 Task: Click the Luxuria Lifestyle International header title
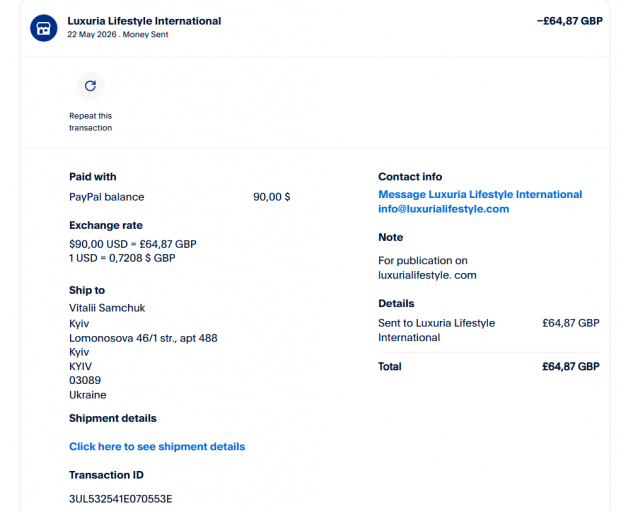click(144, 21)
